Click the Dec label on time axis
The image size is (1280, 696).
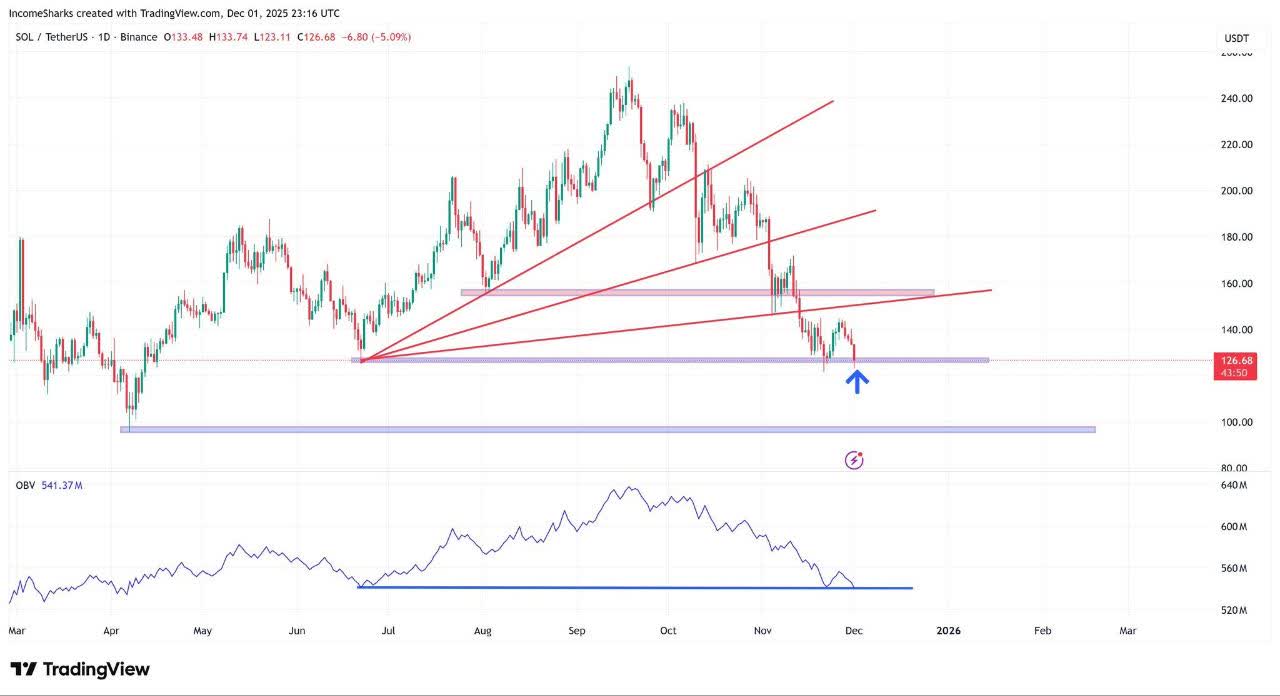pos(853,631)
